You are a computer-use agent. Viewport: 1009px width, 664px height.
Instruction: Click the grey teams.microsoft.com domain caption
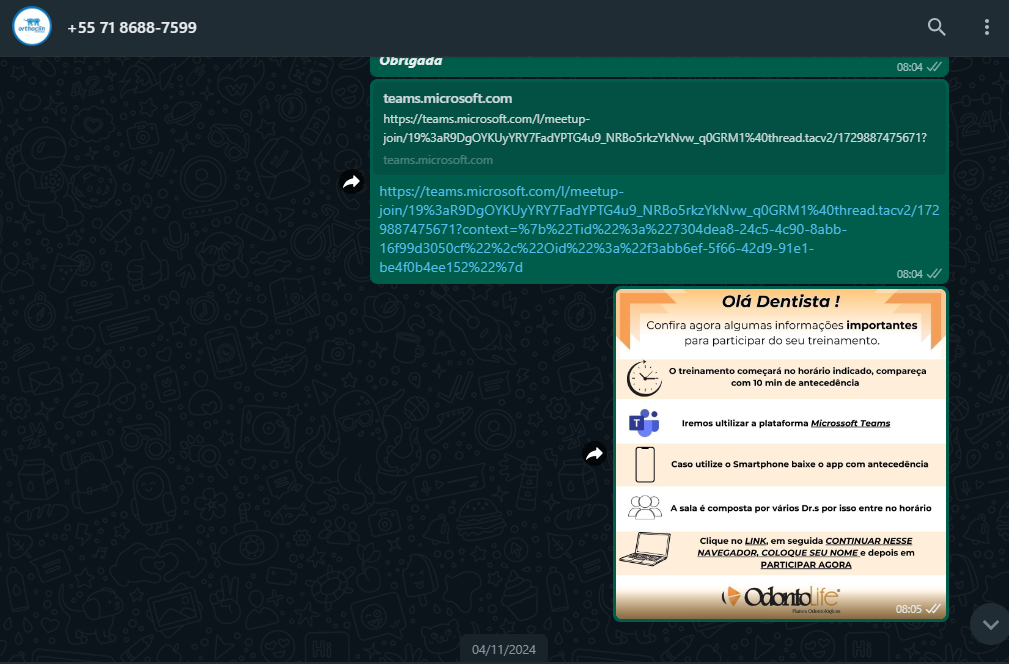tap(438, 160)
